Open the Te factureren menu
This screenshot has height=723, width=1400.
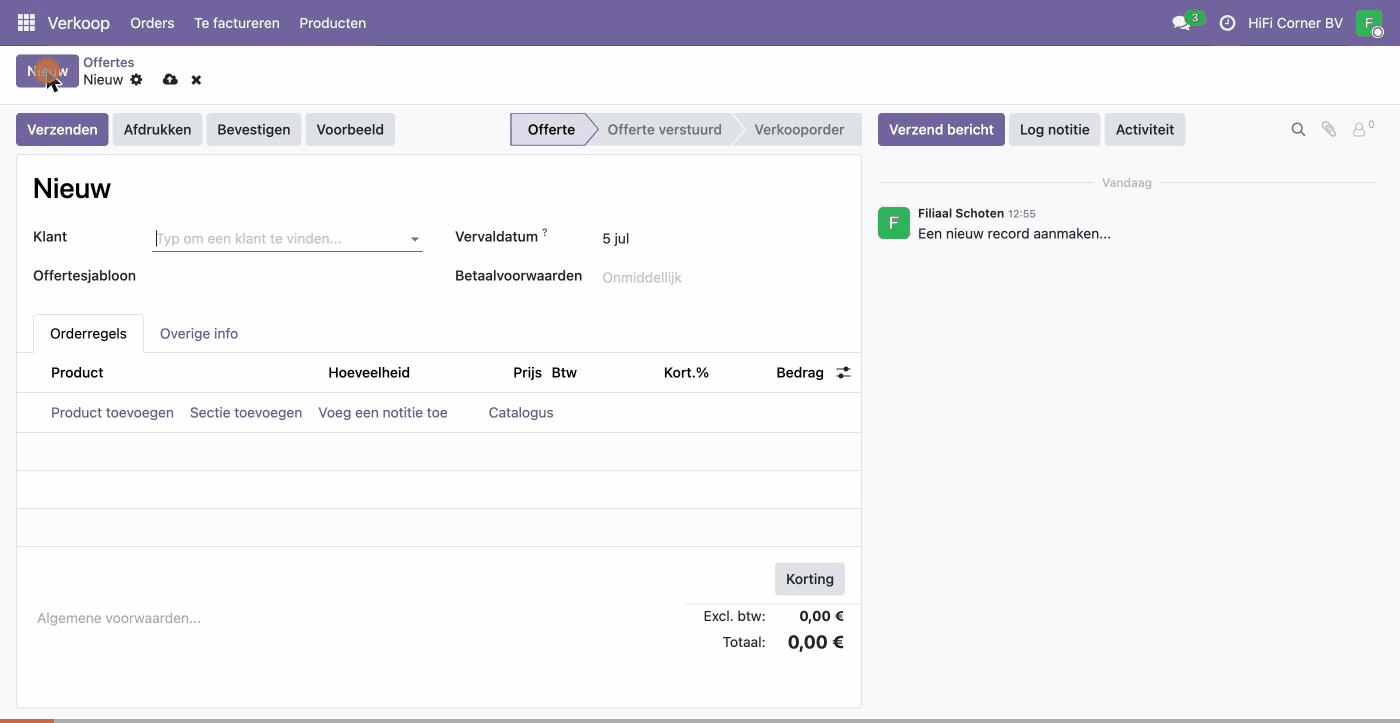click(237, 22)
